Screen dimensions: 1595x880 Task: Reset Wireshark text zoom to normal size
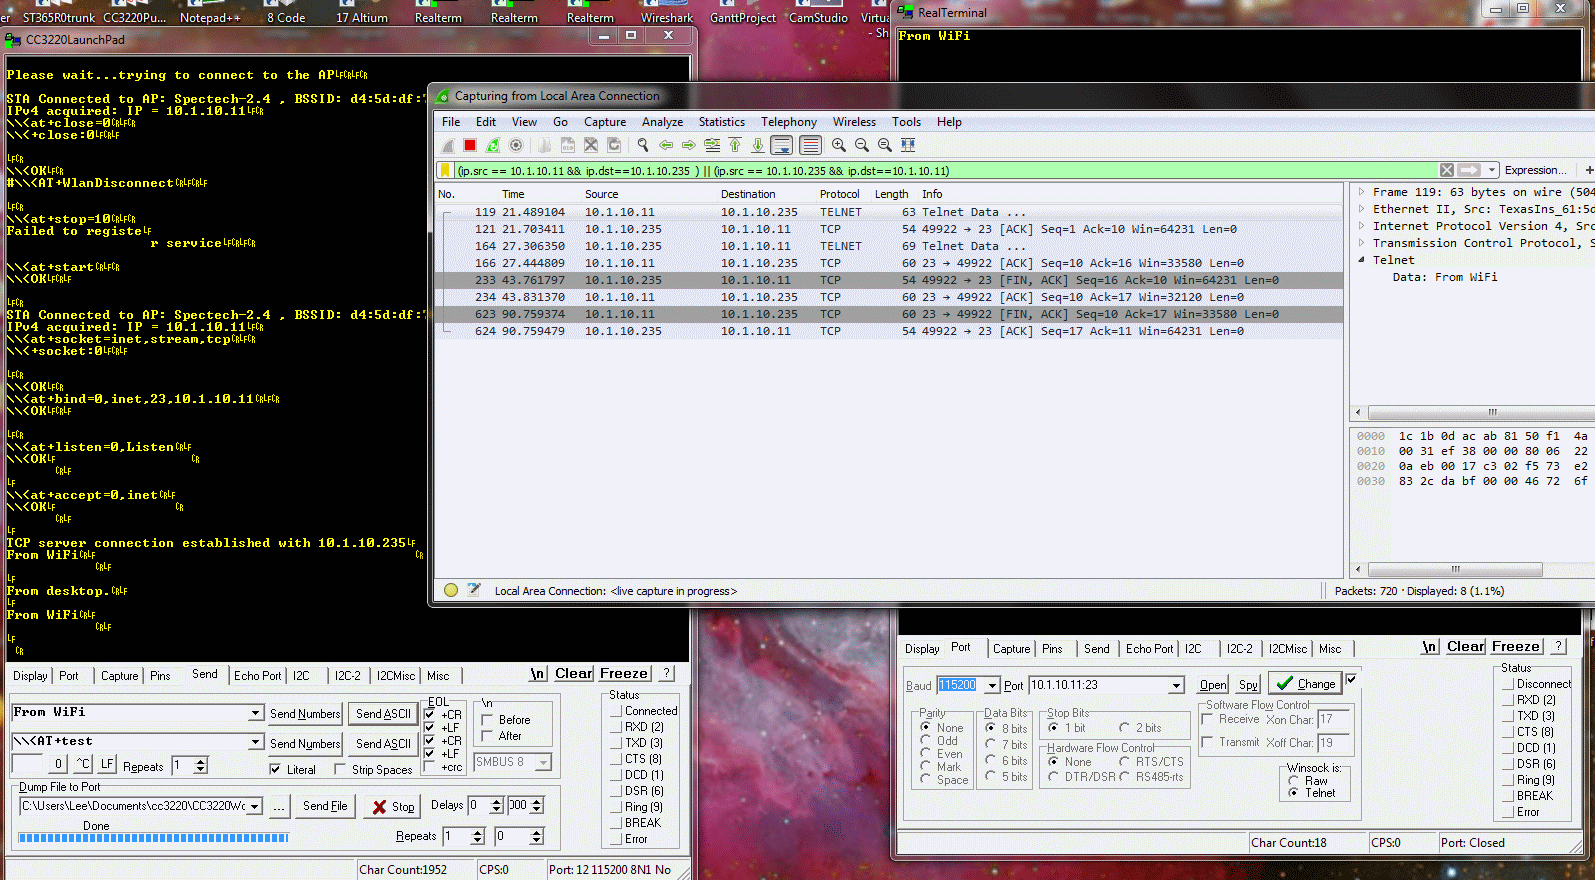tap(885, 145)
